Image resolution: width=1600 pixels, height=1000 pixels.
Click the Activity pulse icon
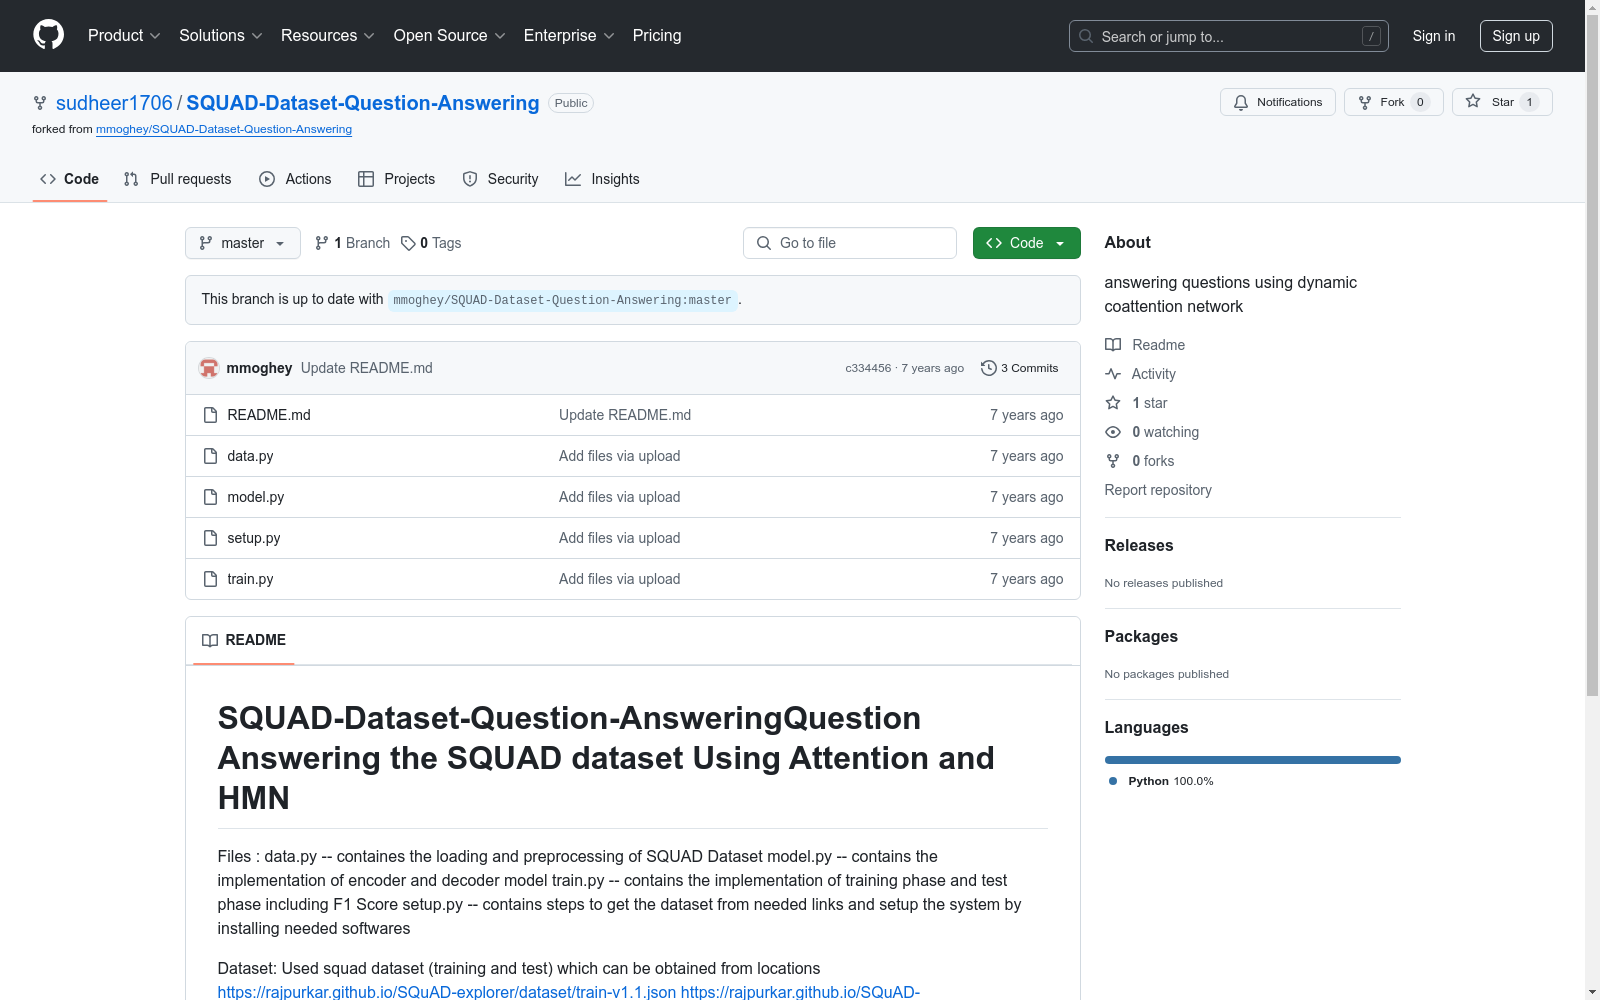click(1113, 374)
